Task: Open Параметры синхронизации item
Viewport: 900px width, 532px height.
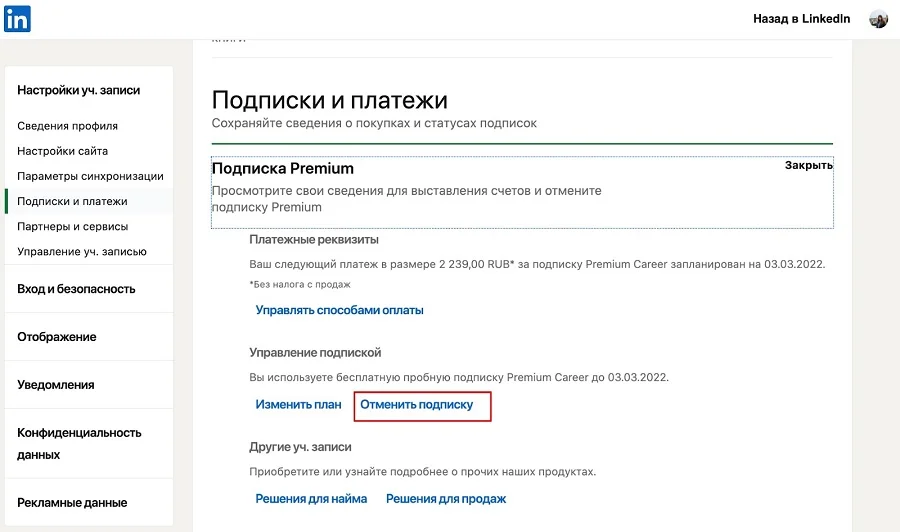Action: point(90,176)
